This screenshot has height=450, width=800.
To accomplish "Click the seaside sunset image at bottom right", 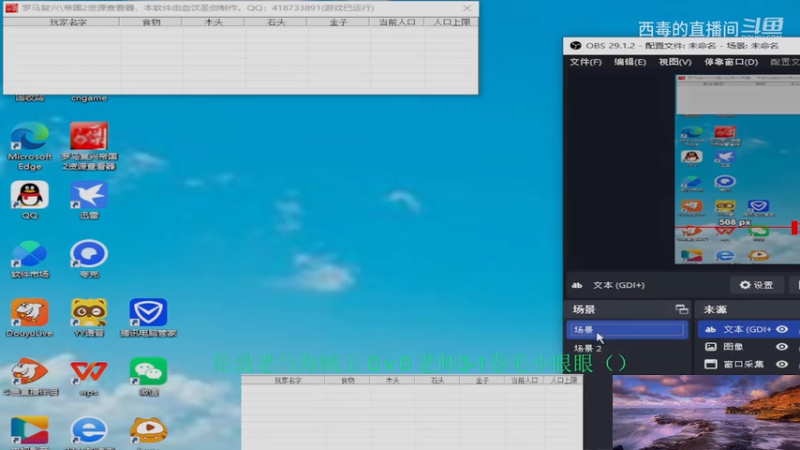I will (706, 412).
